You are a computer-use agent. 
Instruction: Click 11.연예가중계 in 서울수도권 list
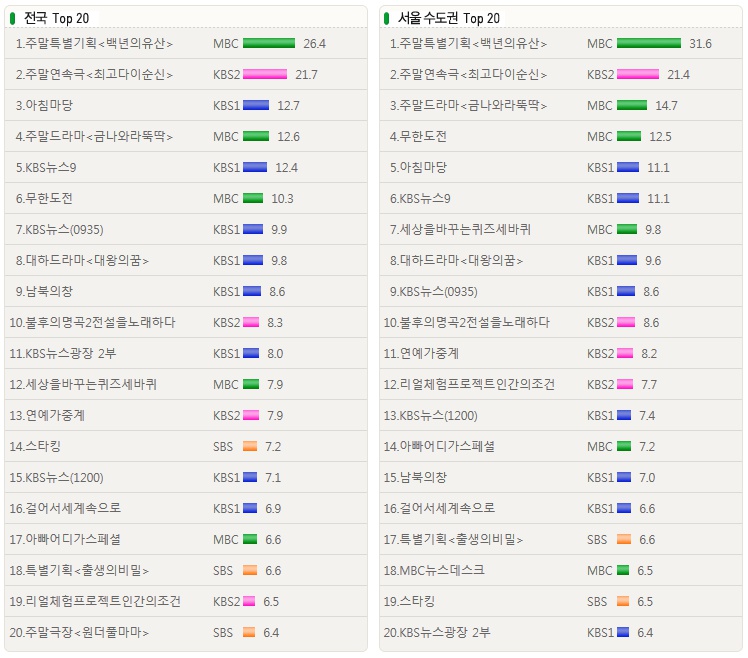pos(421,354)
